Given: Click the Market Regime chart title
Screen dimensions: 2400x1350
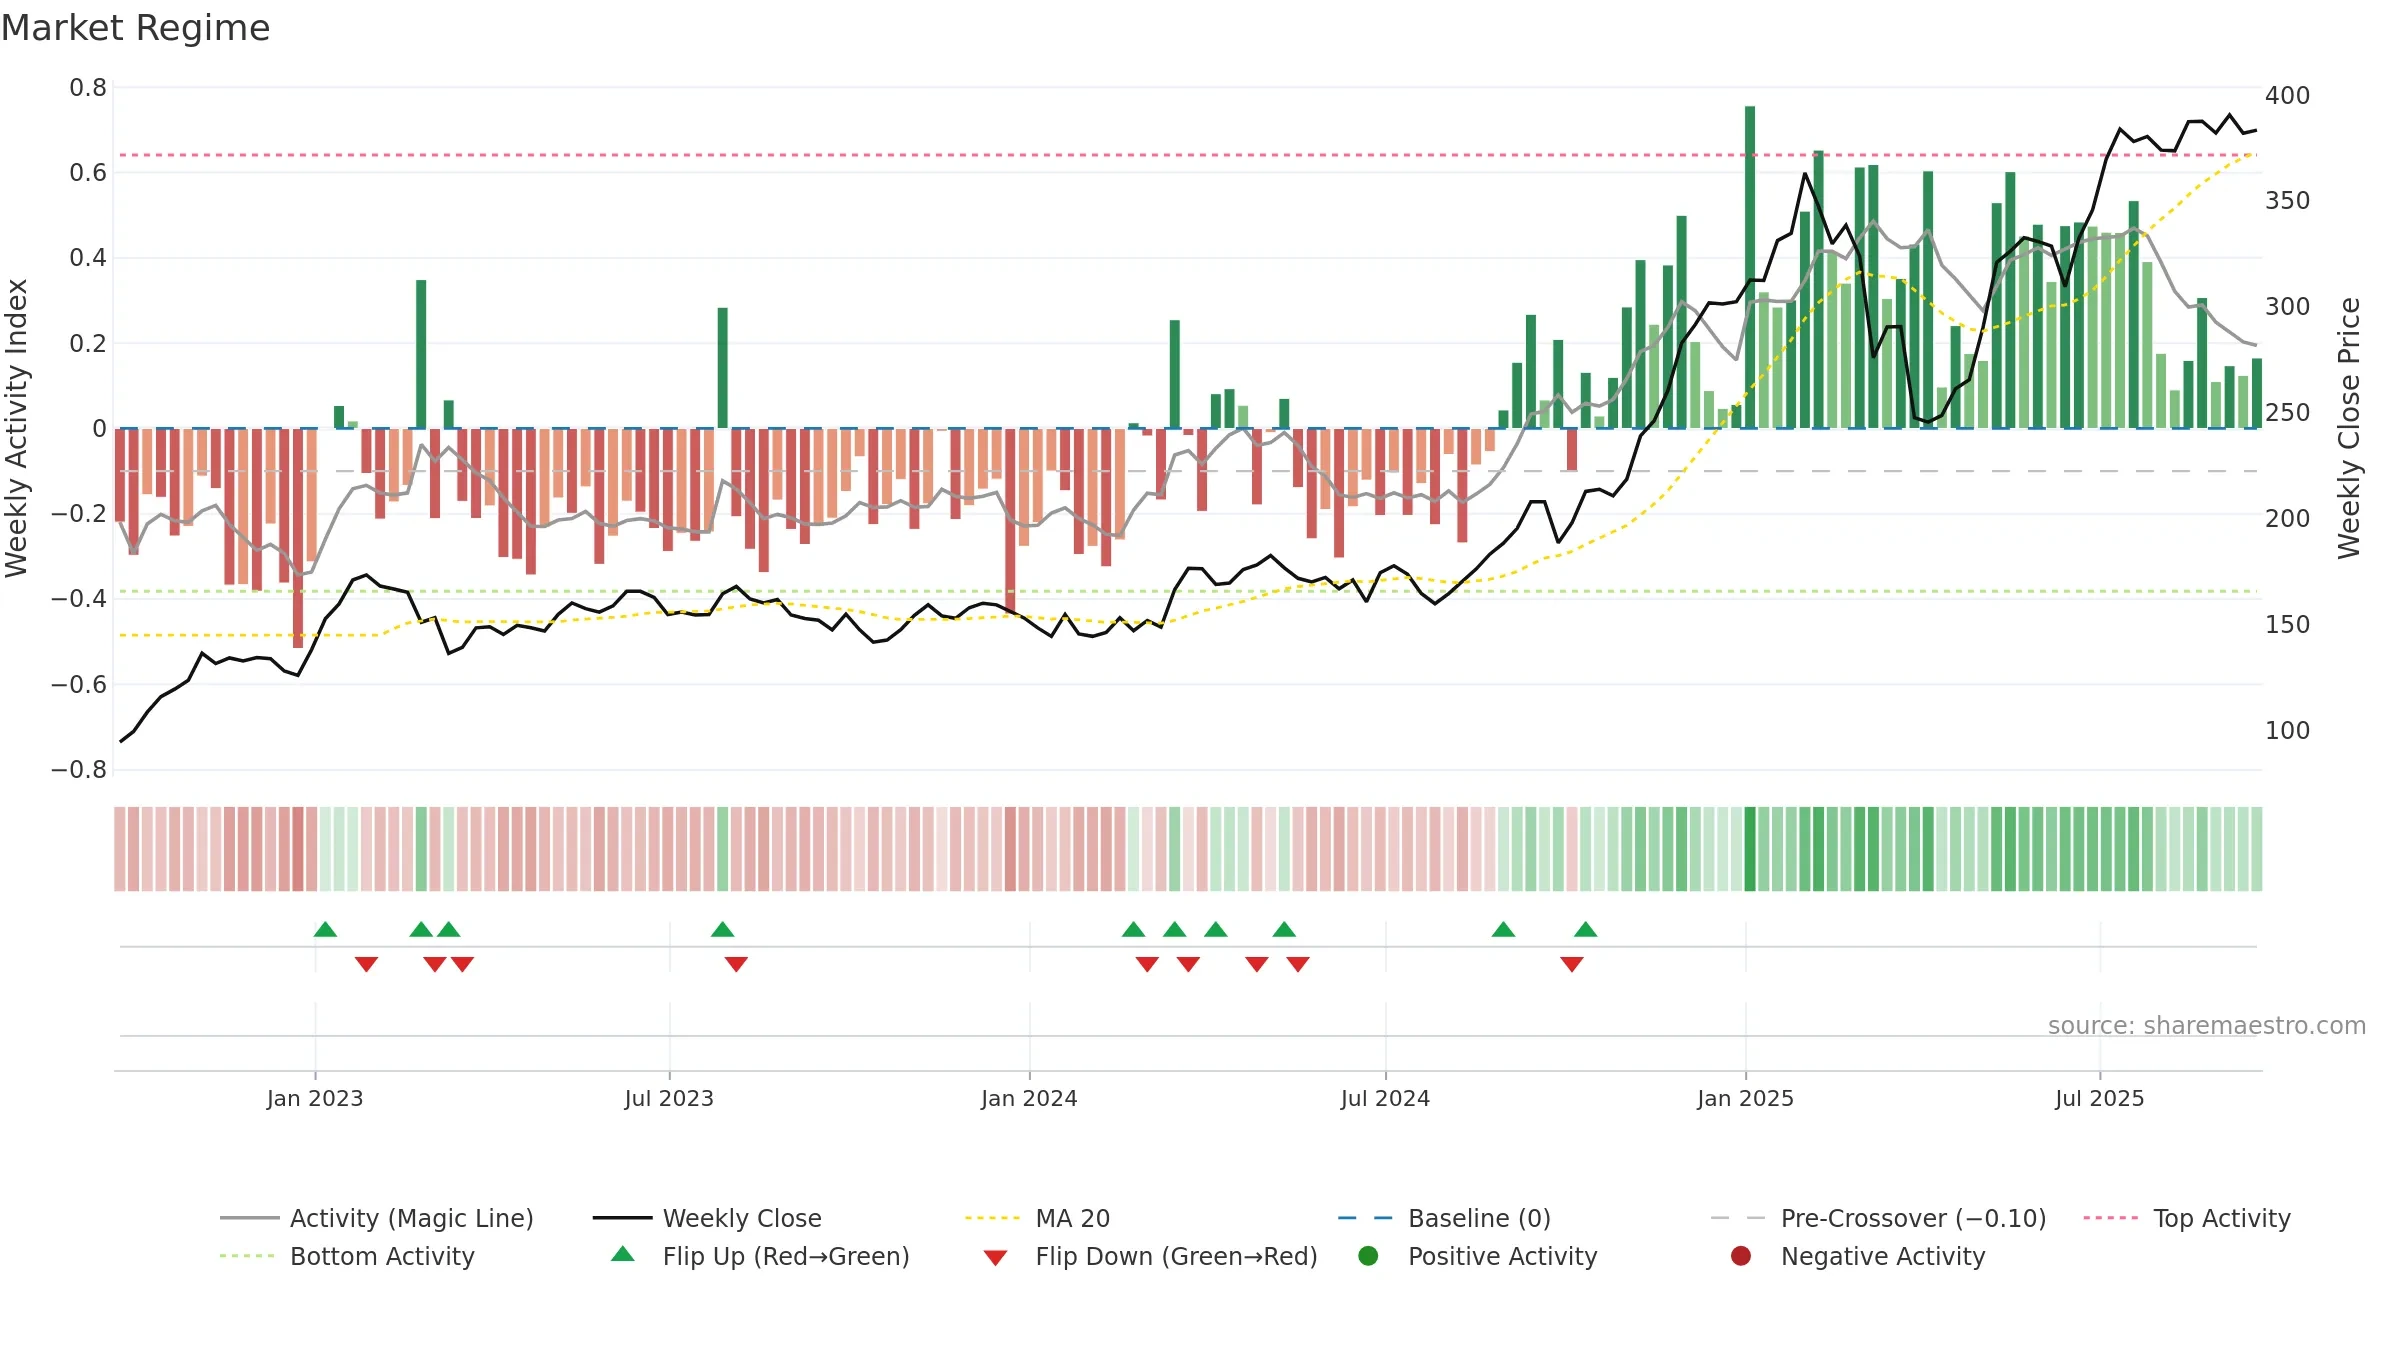Looking at the screenshot, I should tap(135, 28).
